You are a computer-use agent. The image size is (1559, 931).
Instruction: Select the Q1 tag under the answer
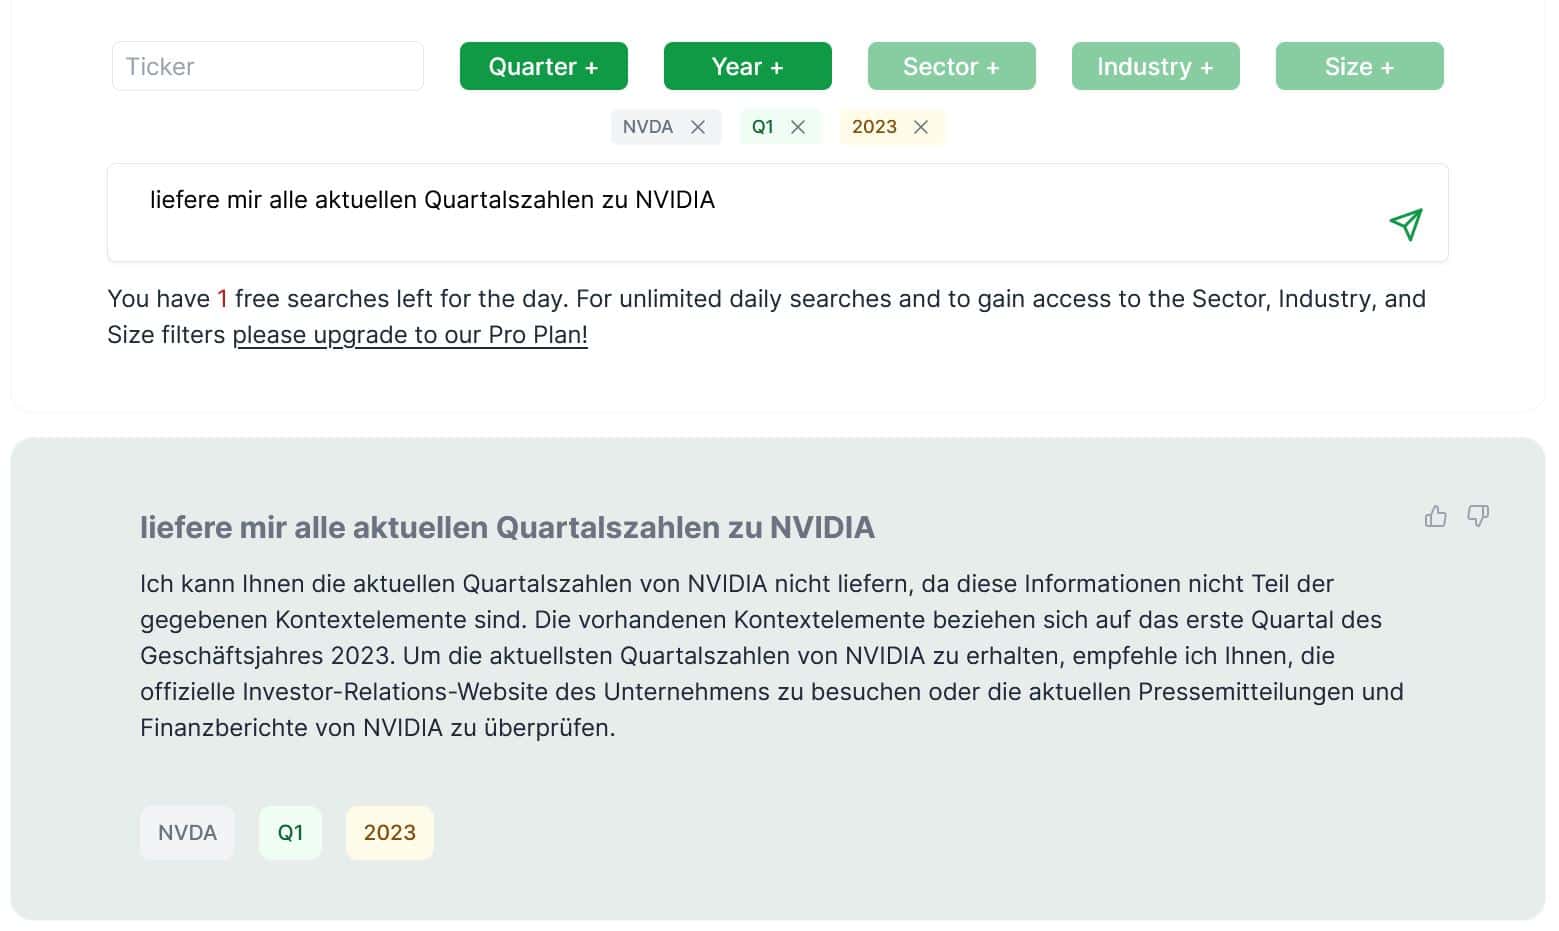coord(290,833)
